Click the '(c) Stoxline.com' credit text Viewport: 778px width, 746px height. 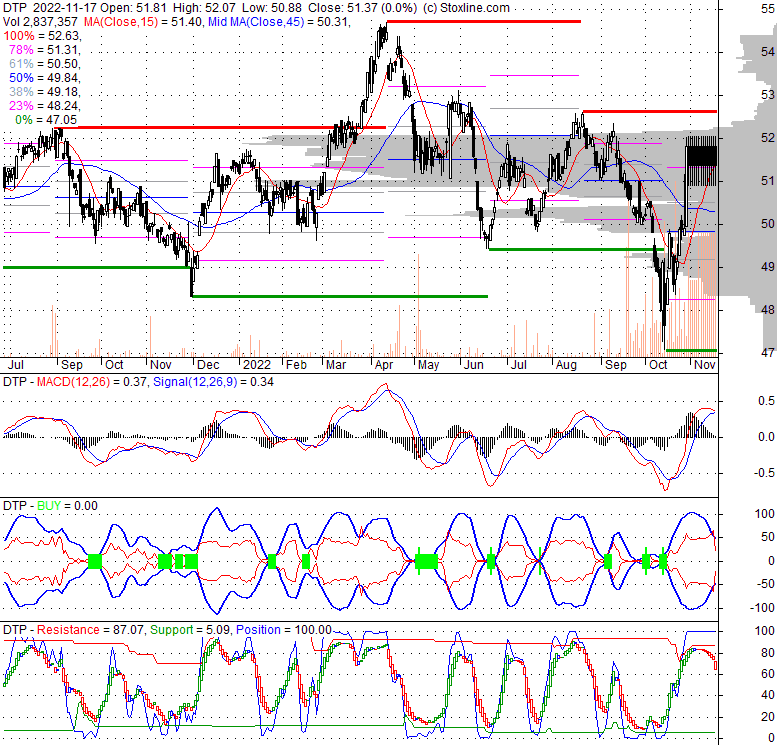point(466,8)
